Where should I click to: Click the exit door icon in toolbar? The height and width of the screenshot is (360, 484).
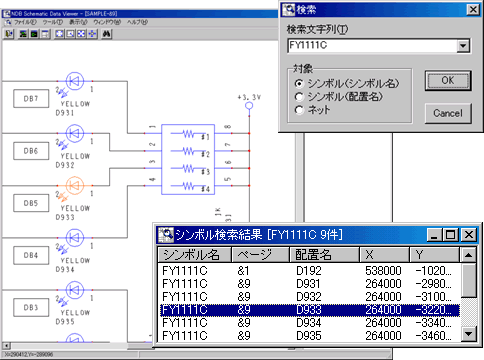(x=9, y=34)
